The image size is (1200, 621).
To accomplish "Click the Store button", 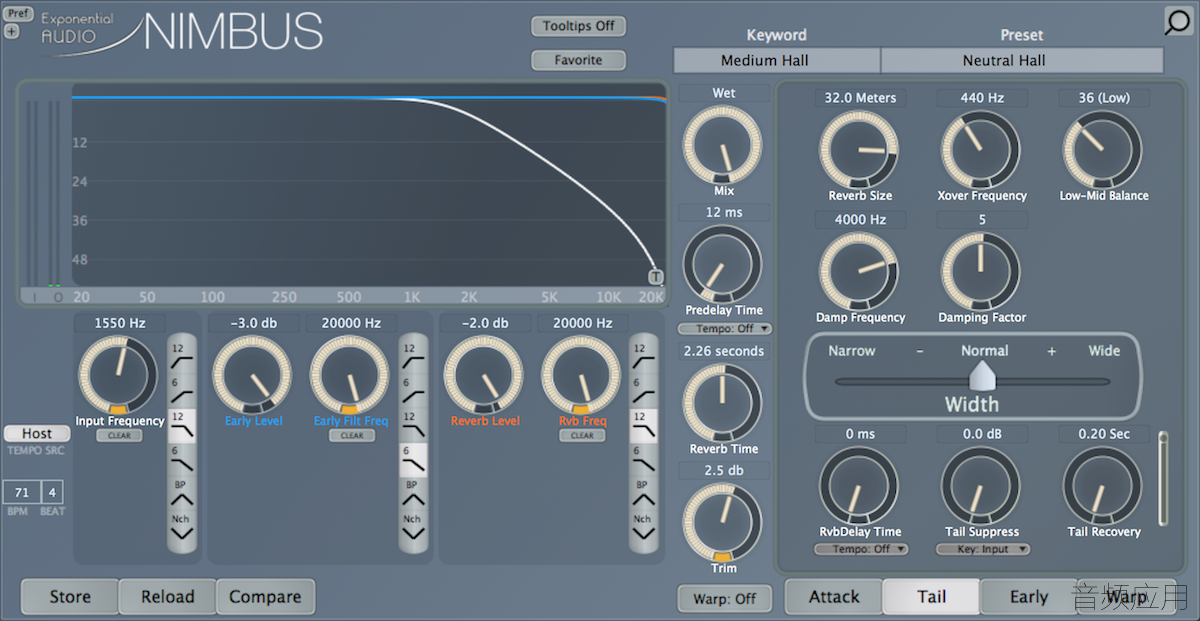I will pos(70,597).
